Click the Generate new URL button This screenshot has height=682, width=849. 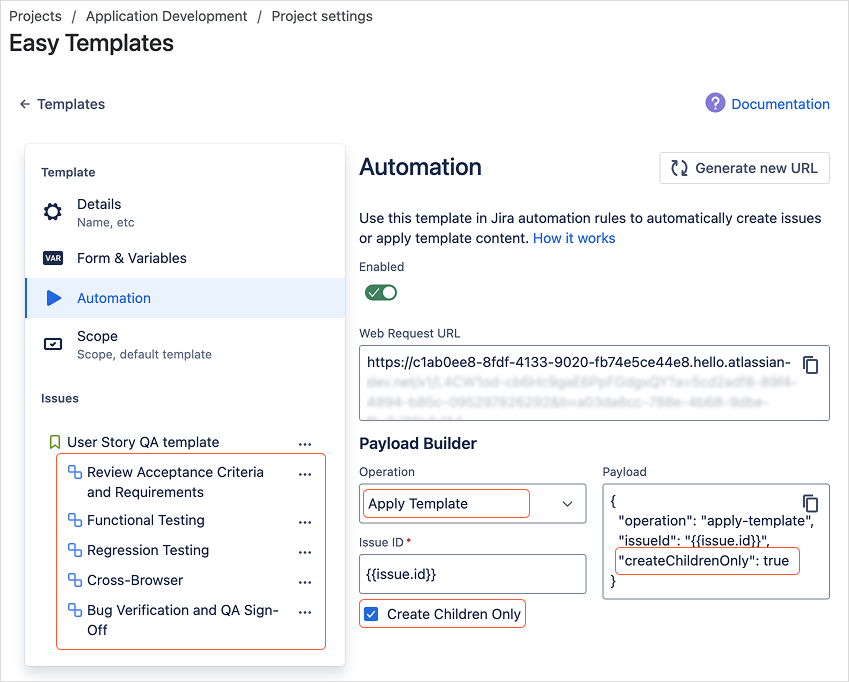[x=744, y=168]
